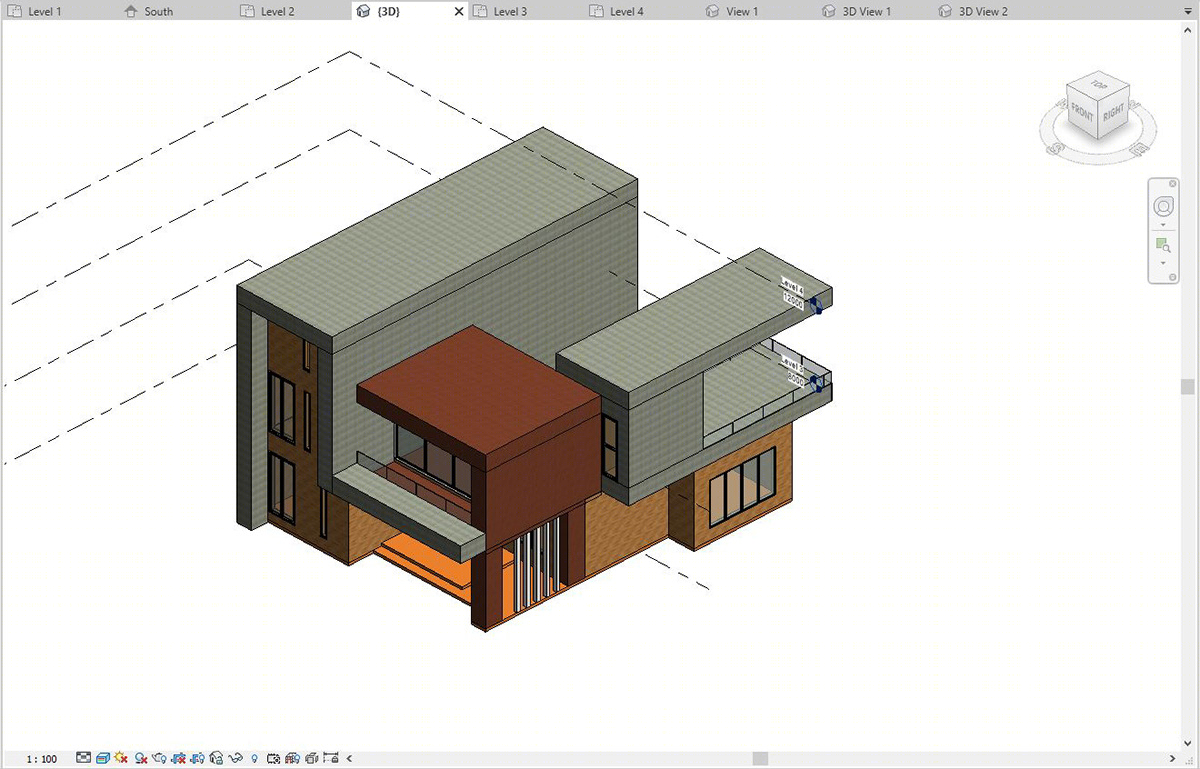Click the TOP face of the ViewCube
Screen dimensions: 1200x769
click(x=1099, y=85)
